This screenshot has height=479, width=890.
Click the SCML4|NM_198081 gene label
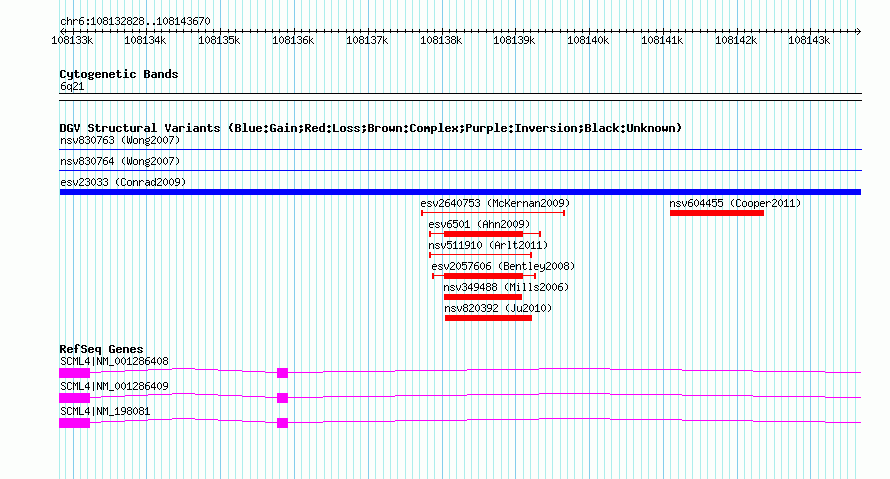(105, 411)
